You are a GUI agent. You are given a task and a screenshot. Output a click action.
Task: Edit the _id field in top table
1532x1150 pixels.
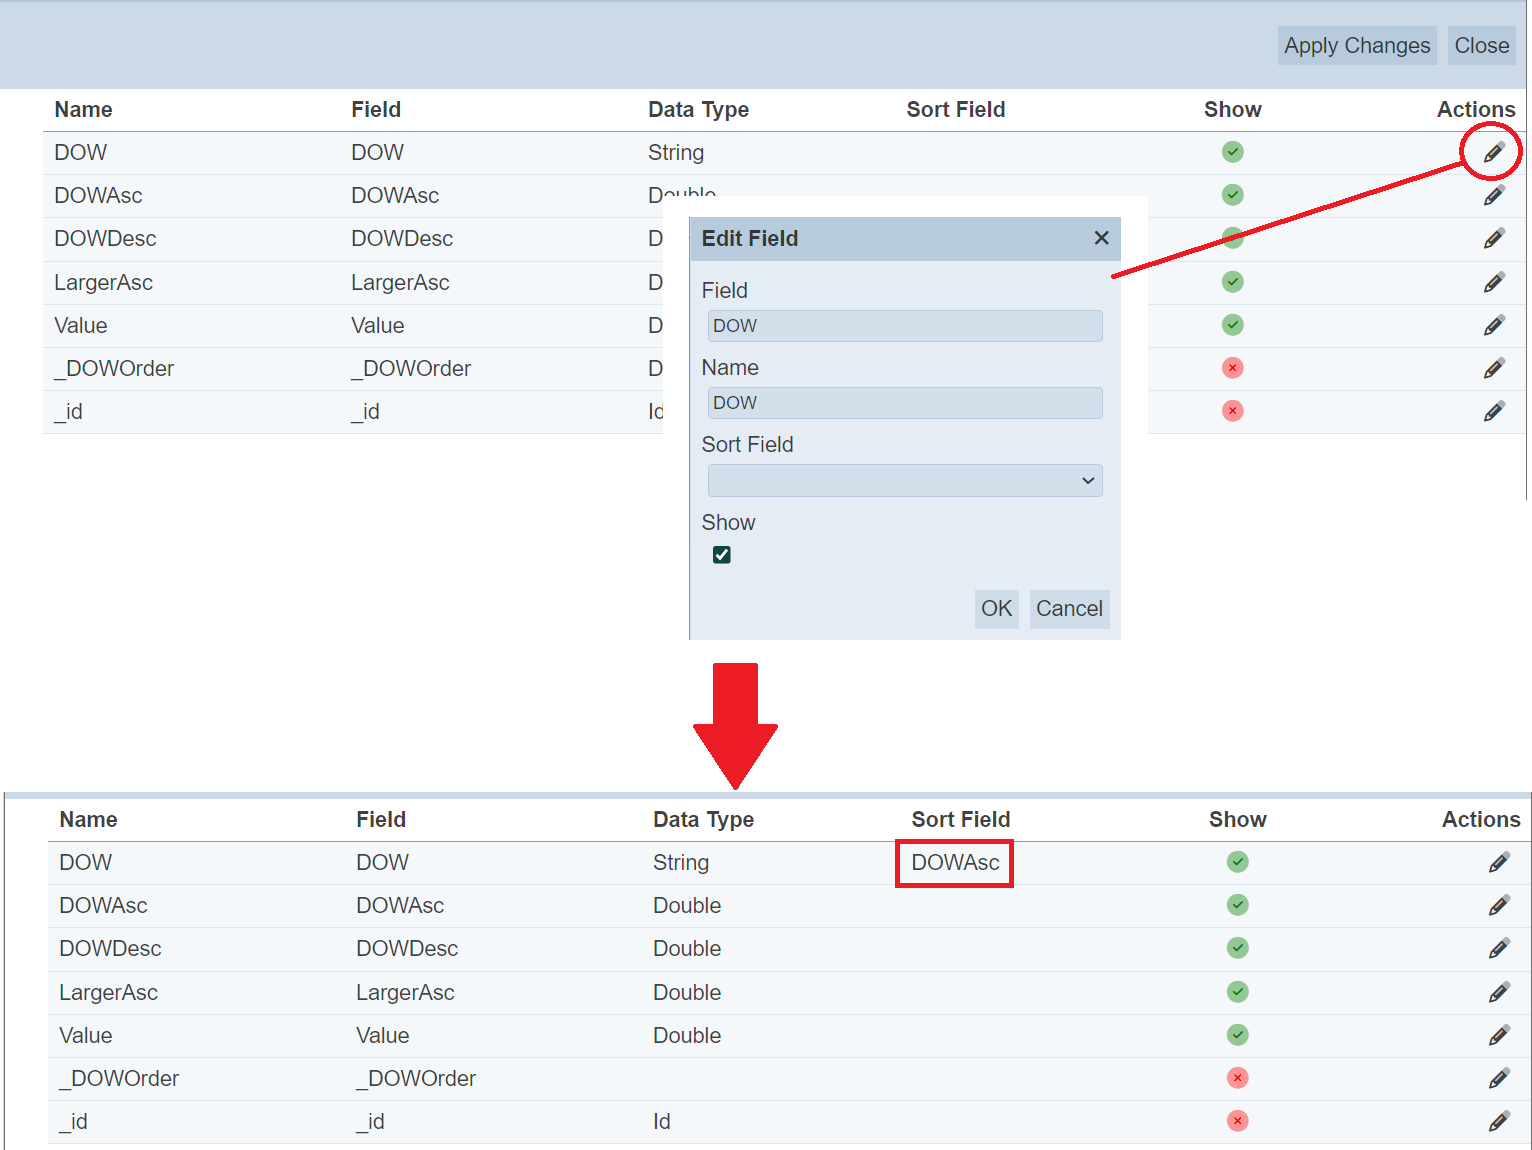[x=1493, y=412]
